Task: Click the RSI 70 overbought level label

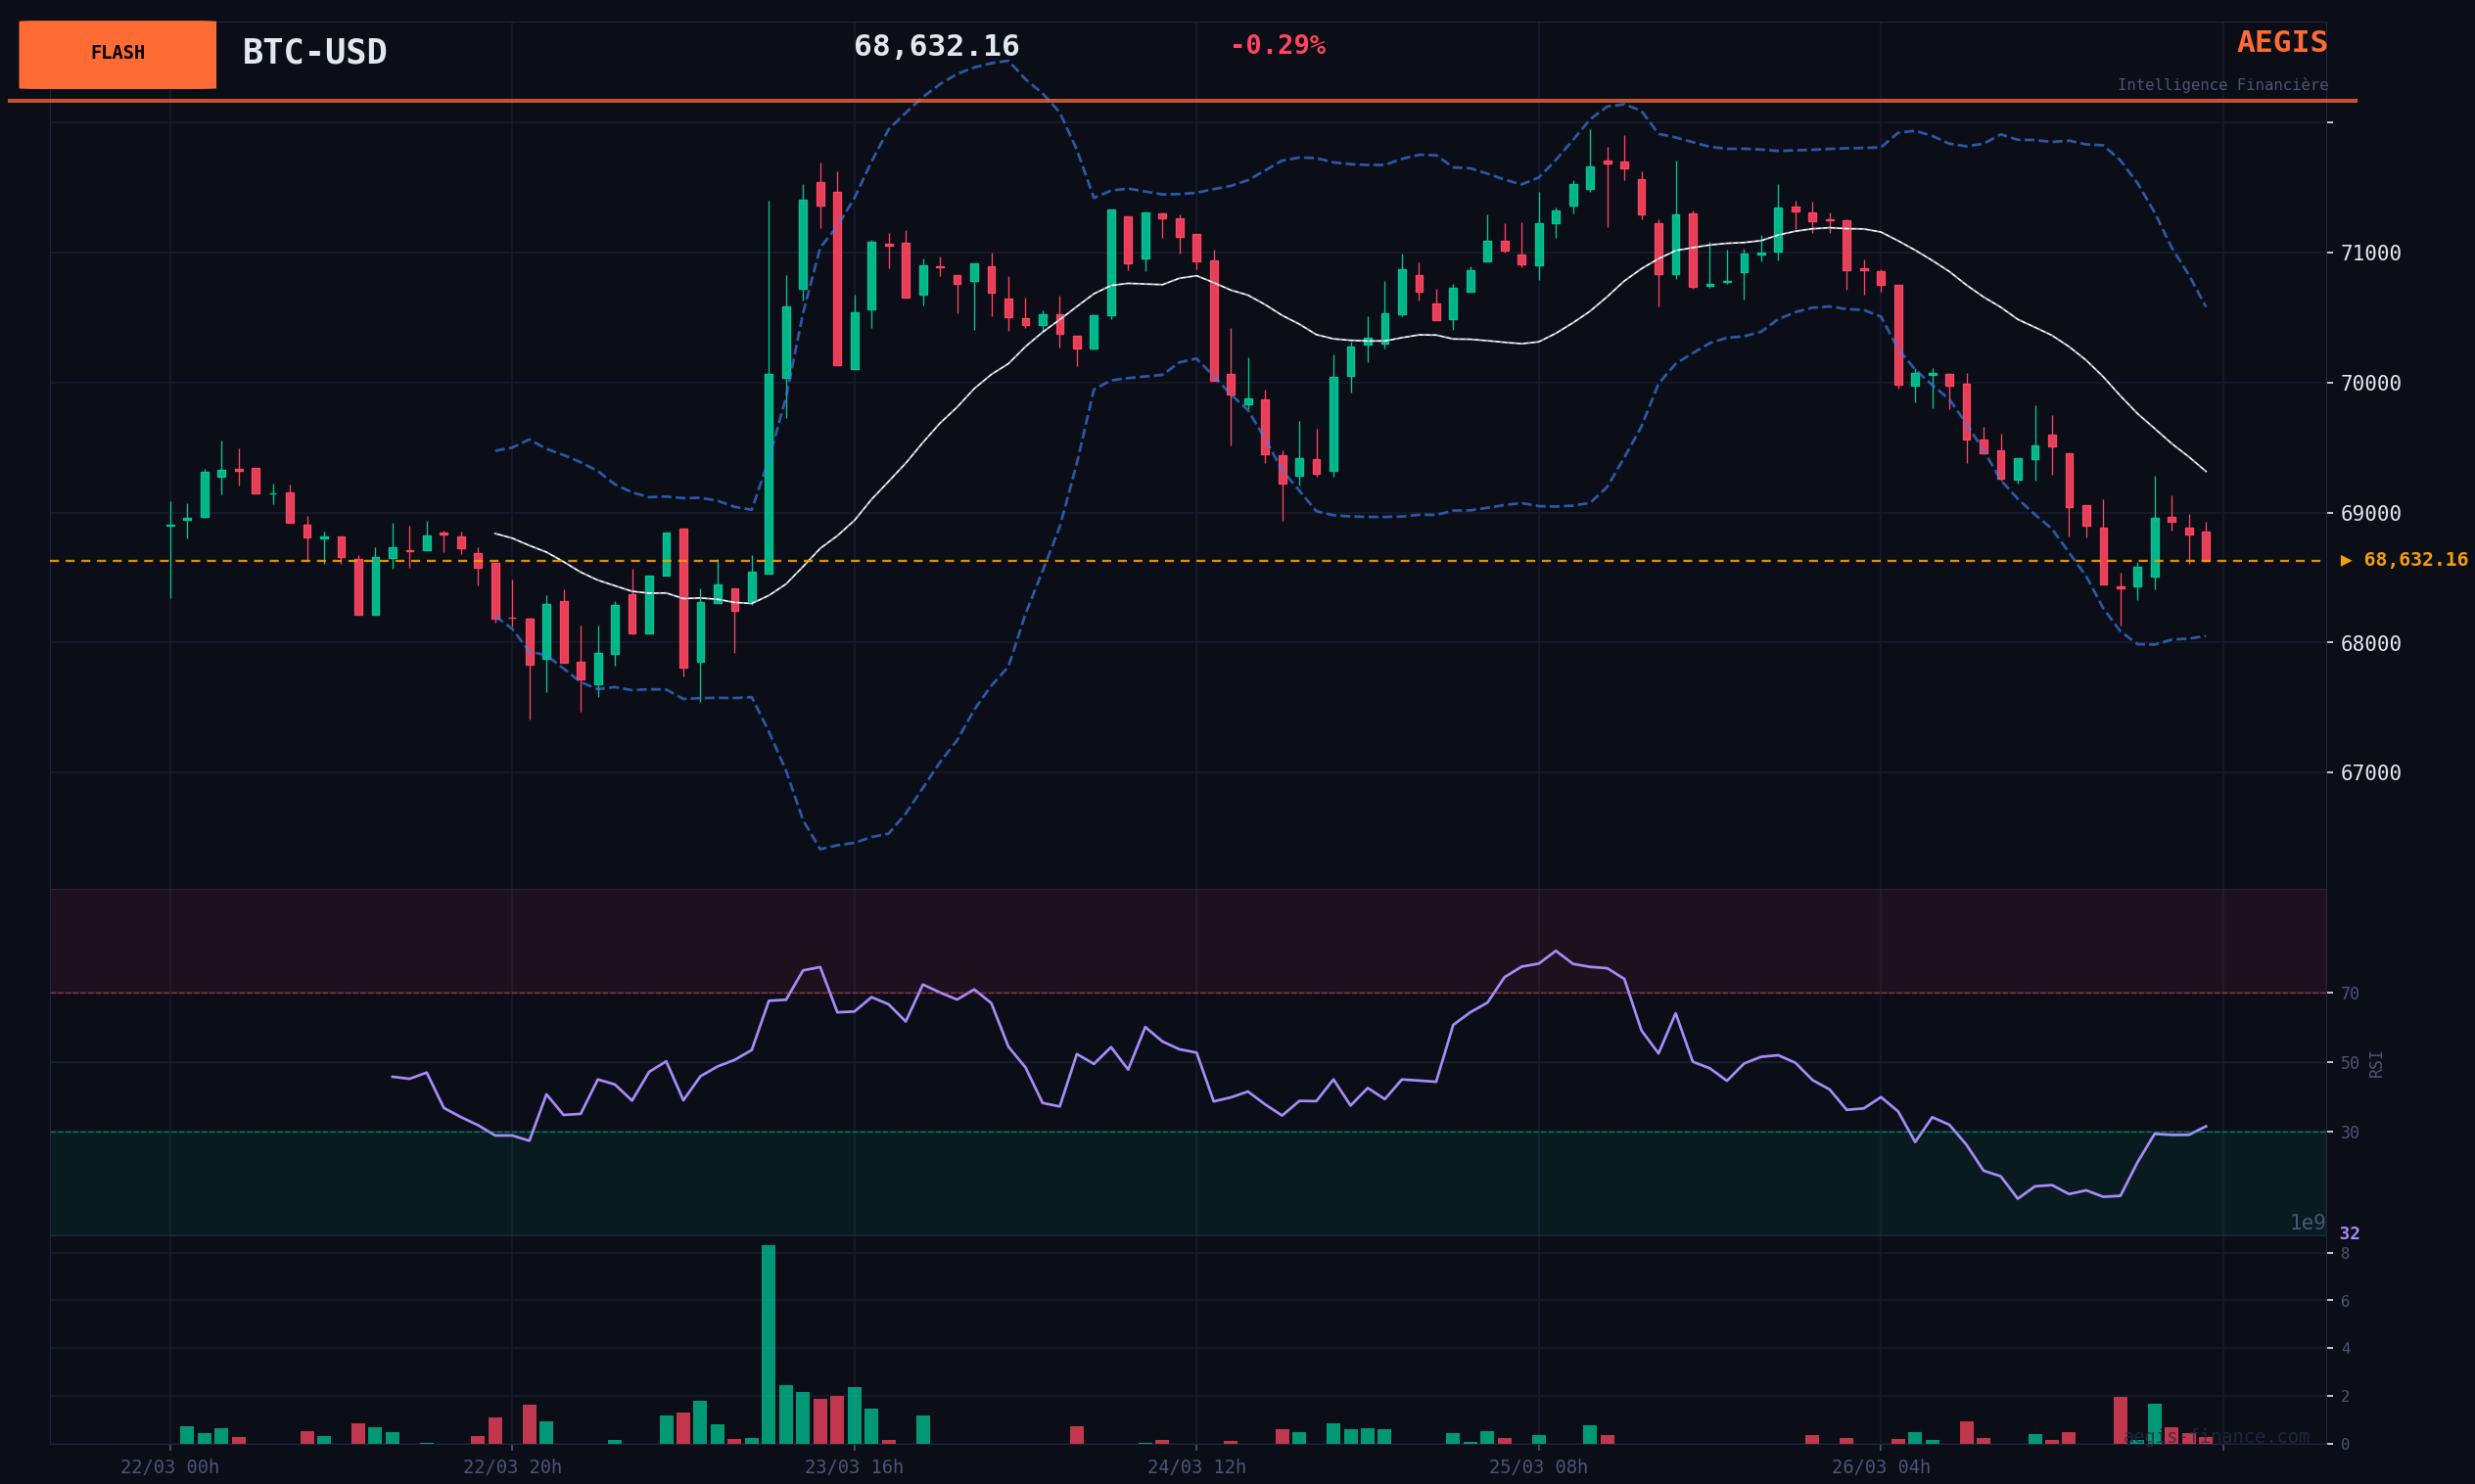Action: point(2349,994)
